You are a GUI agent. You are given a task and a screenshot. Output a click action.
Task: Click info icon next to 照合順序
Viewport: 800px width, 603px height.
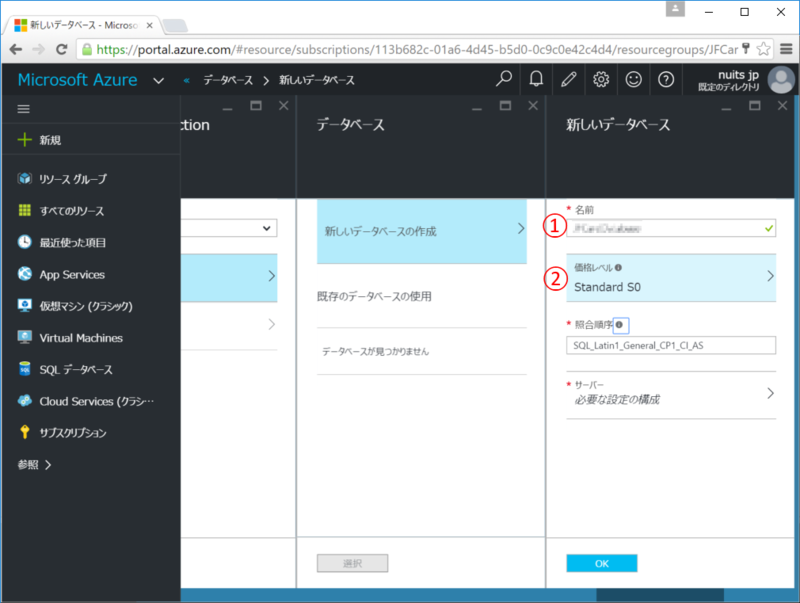[x=619, y=324]
